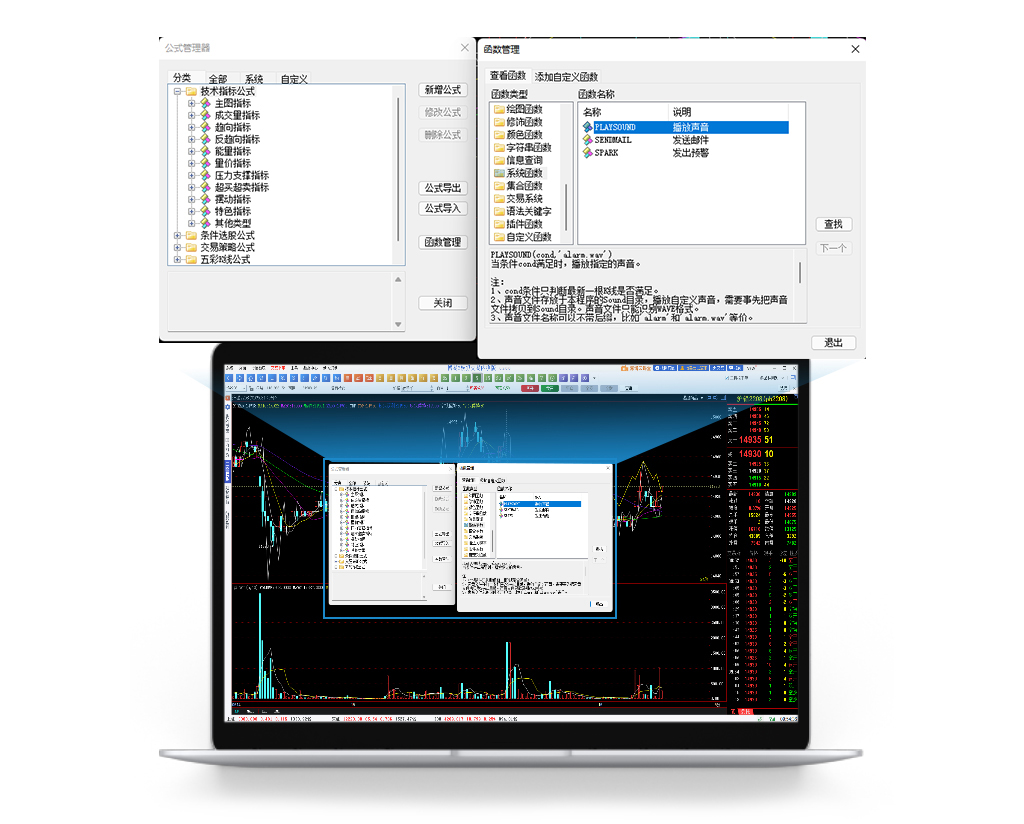Click the 主图指标 formula icon
The width and height of the screenshot is (1024, 824).
205,103
